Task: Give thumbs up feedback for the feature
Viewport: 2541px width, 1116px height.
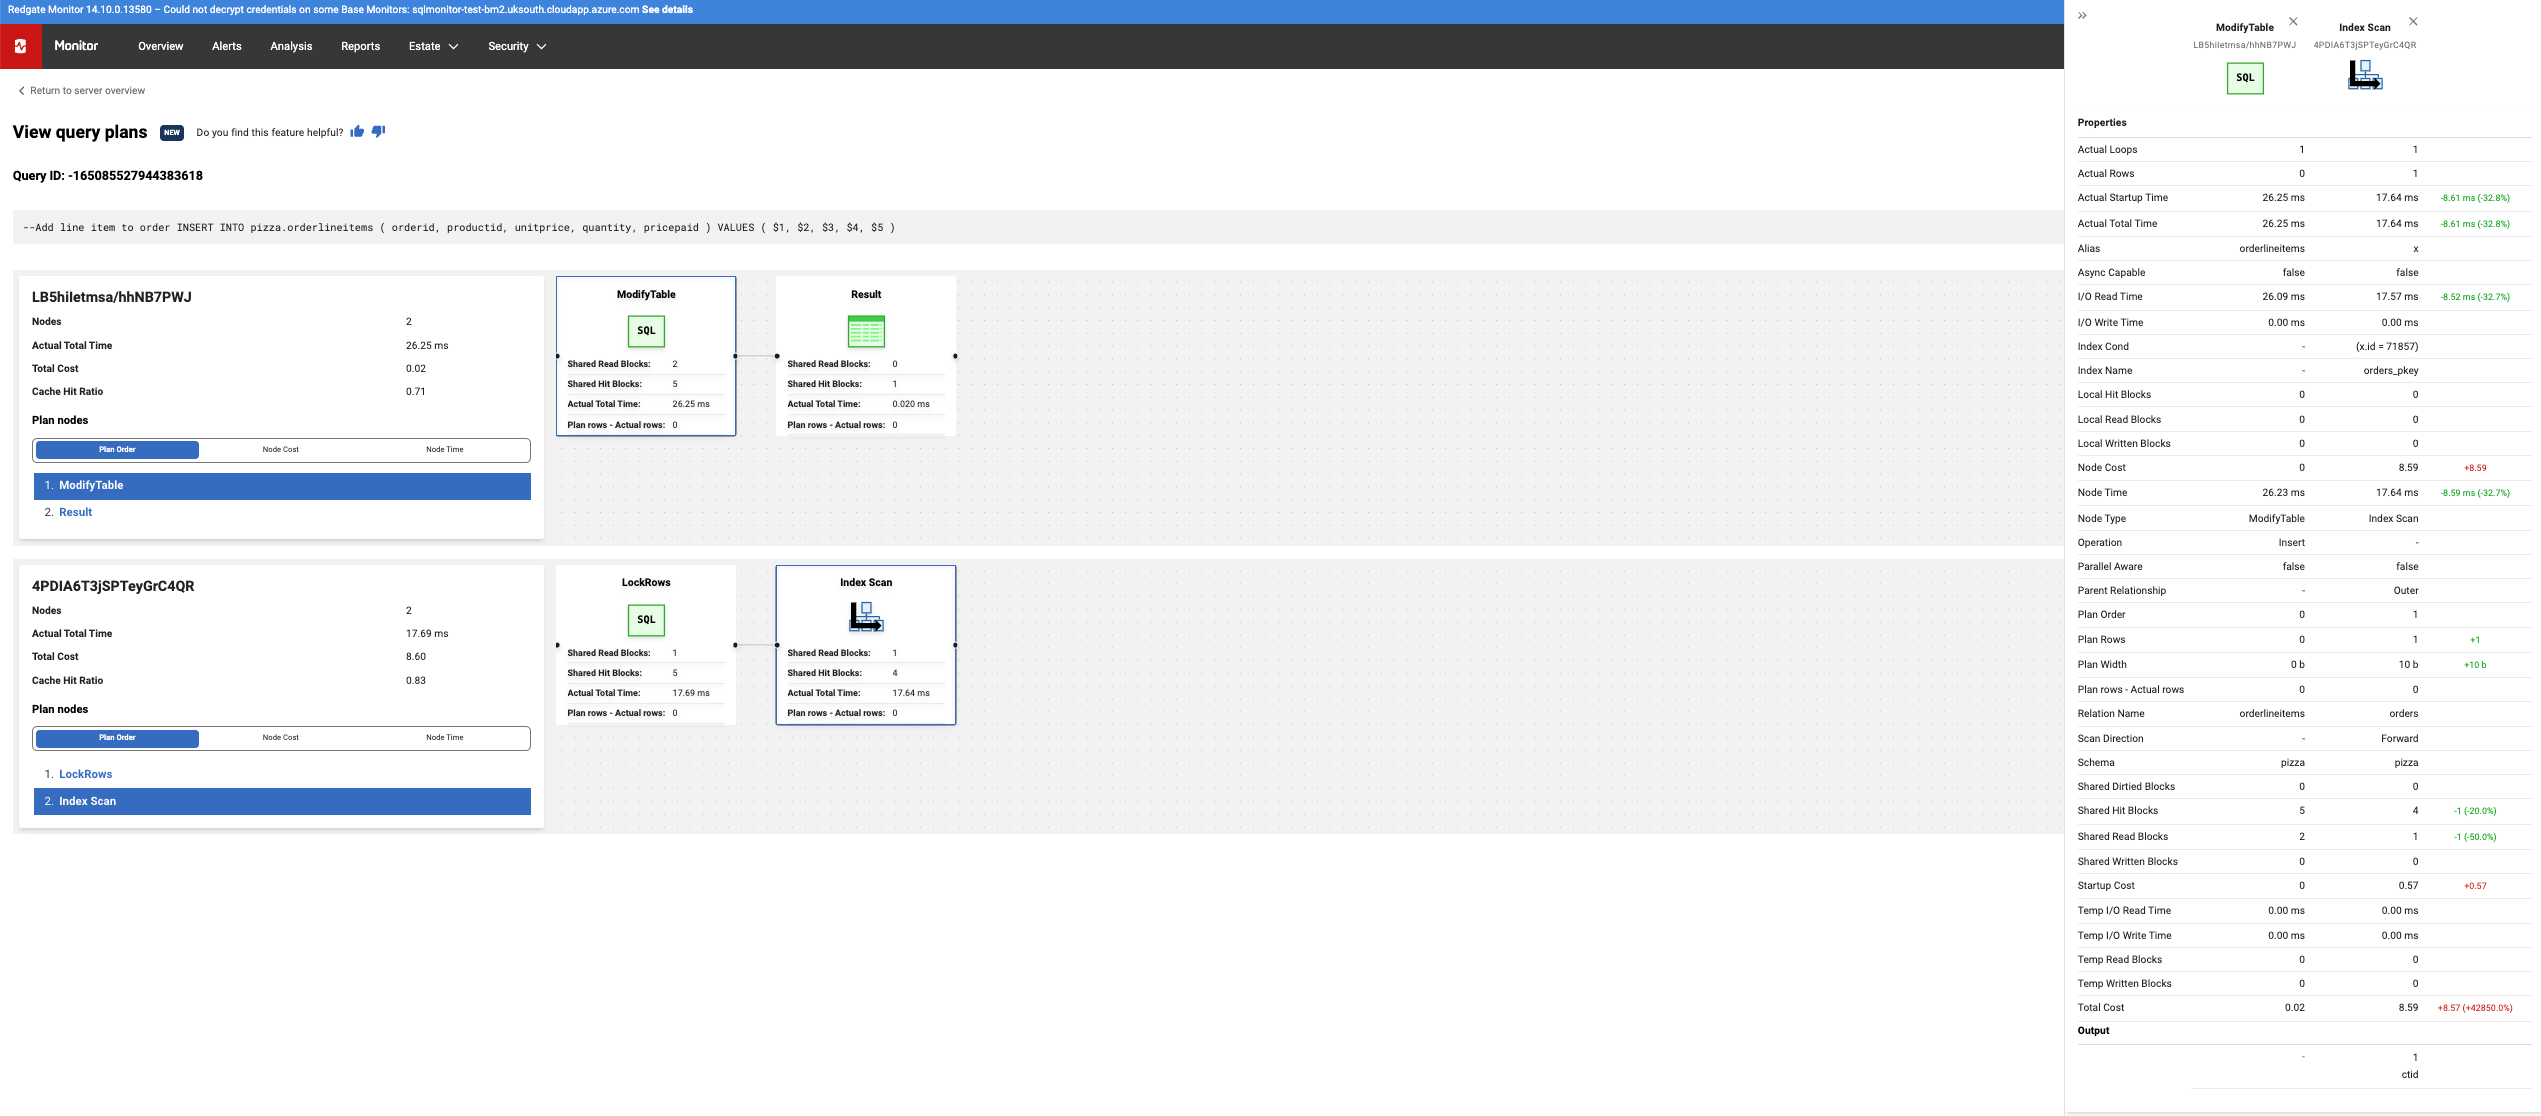Action: pyautogui.click(x=357, y=131)
